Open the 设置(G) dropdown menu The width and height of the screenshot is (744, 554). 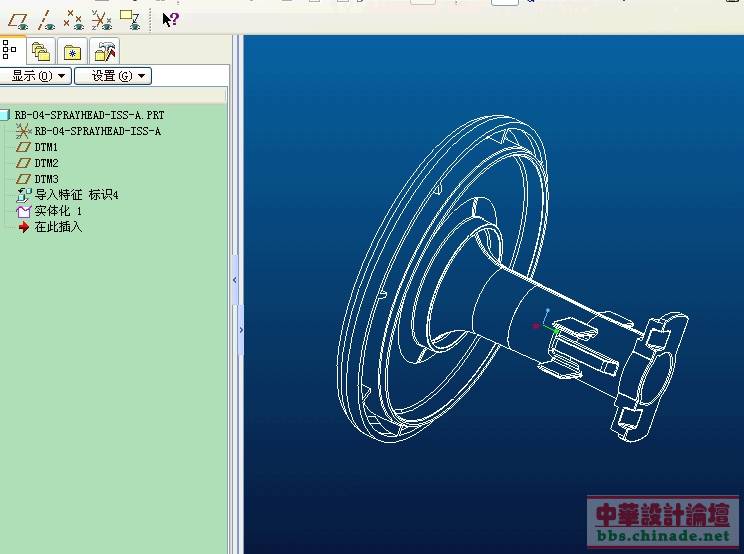[113, 76]
